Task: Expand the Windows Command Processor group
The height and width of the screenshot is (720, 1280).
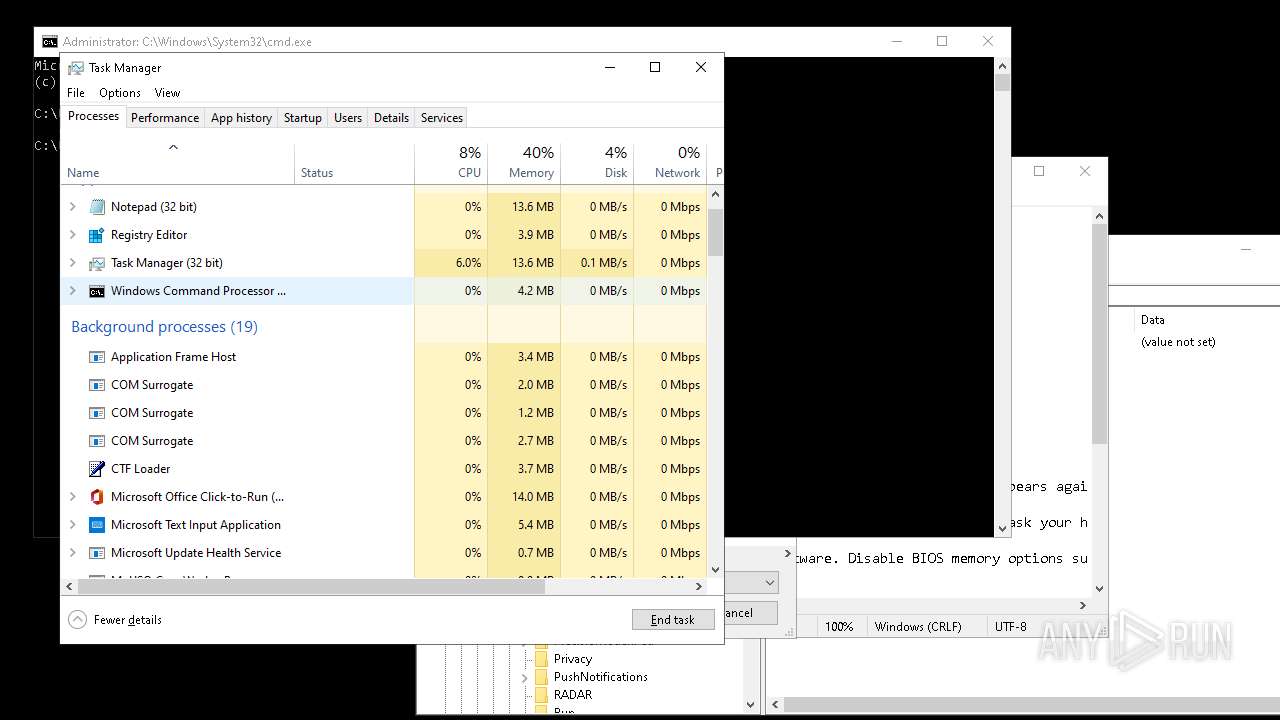Action: [72, 291]
